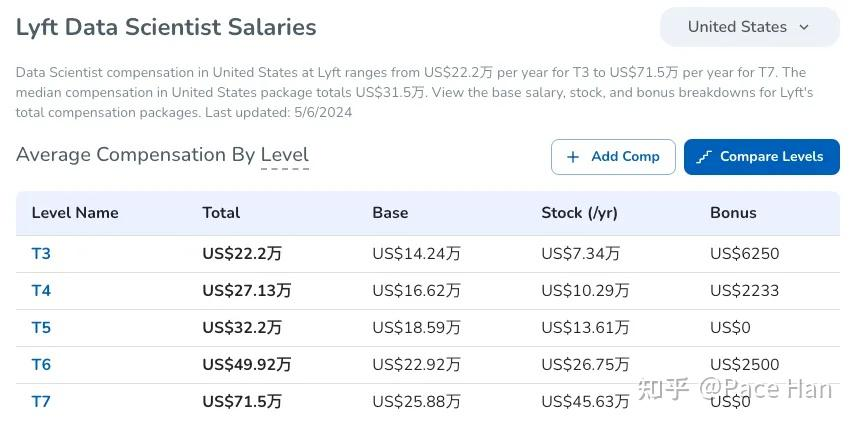
Task: Click the plus icon in Add Comp
Action: pos(573,157)
